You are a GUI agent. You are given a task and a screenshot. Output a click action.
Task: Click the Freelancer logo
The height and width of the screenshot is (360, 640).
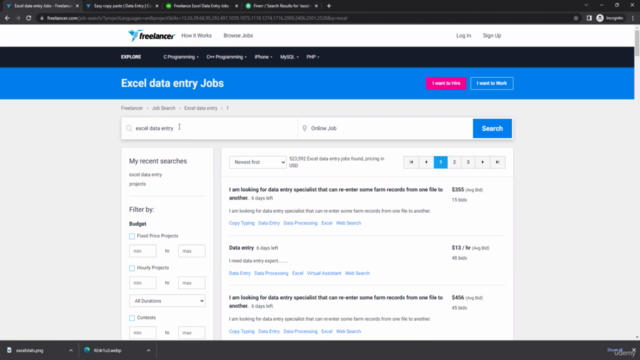151,36
